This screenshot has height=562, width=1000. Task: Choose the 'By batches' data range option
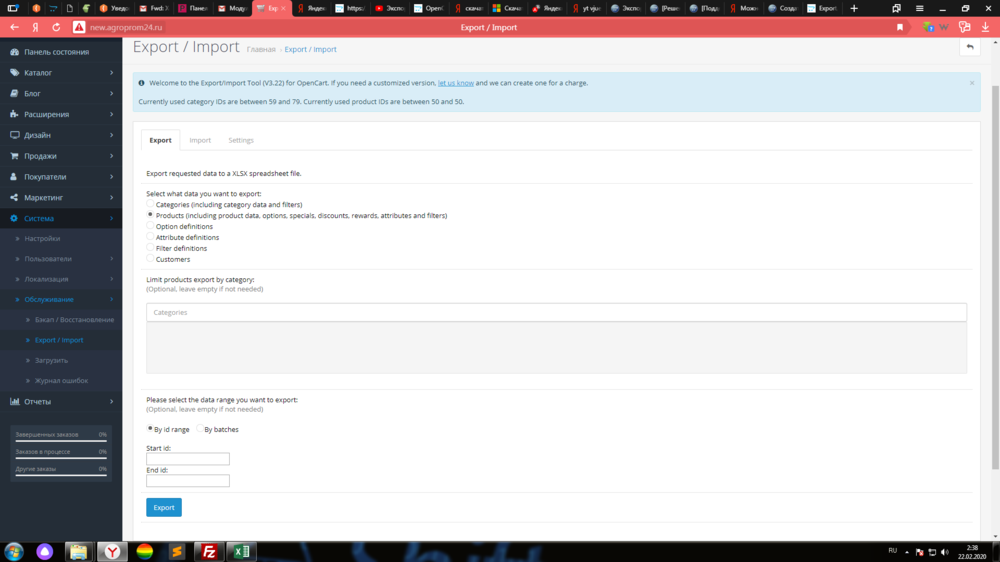pyautogui.click(x=199, y=429)
